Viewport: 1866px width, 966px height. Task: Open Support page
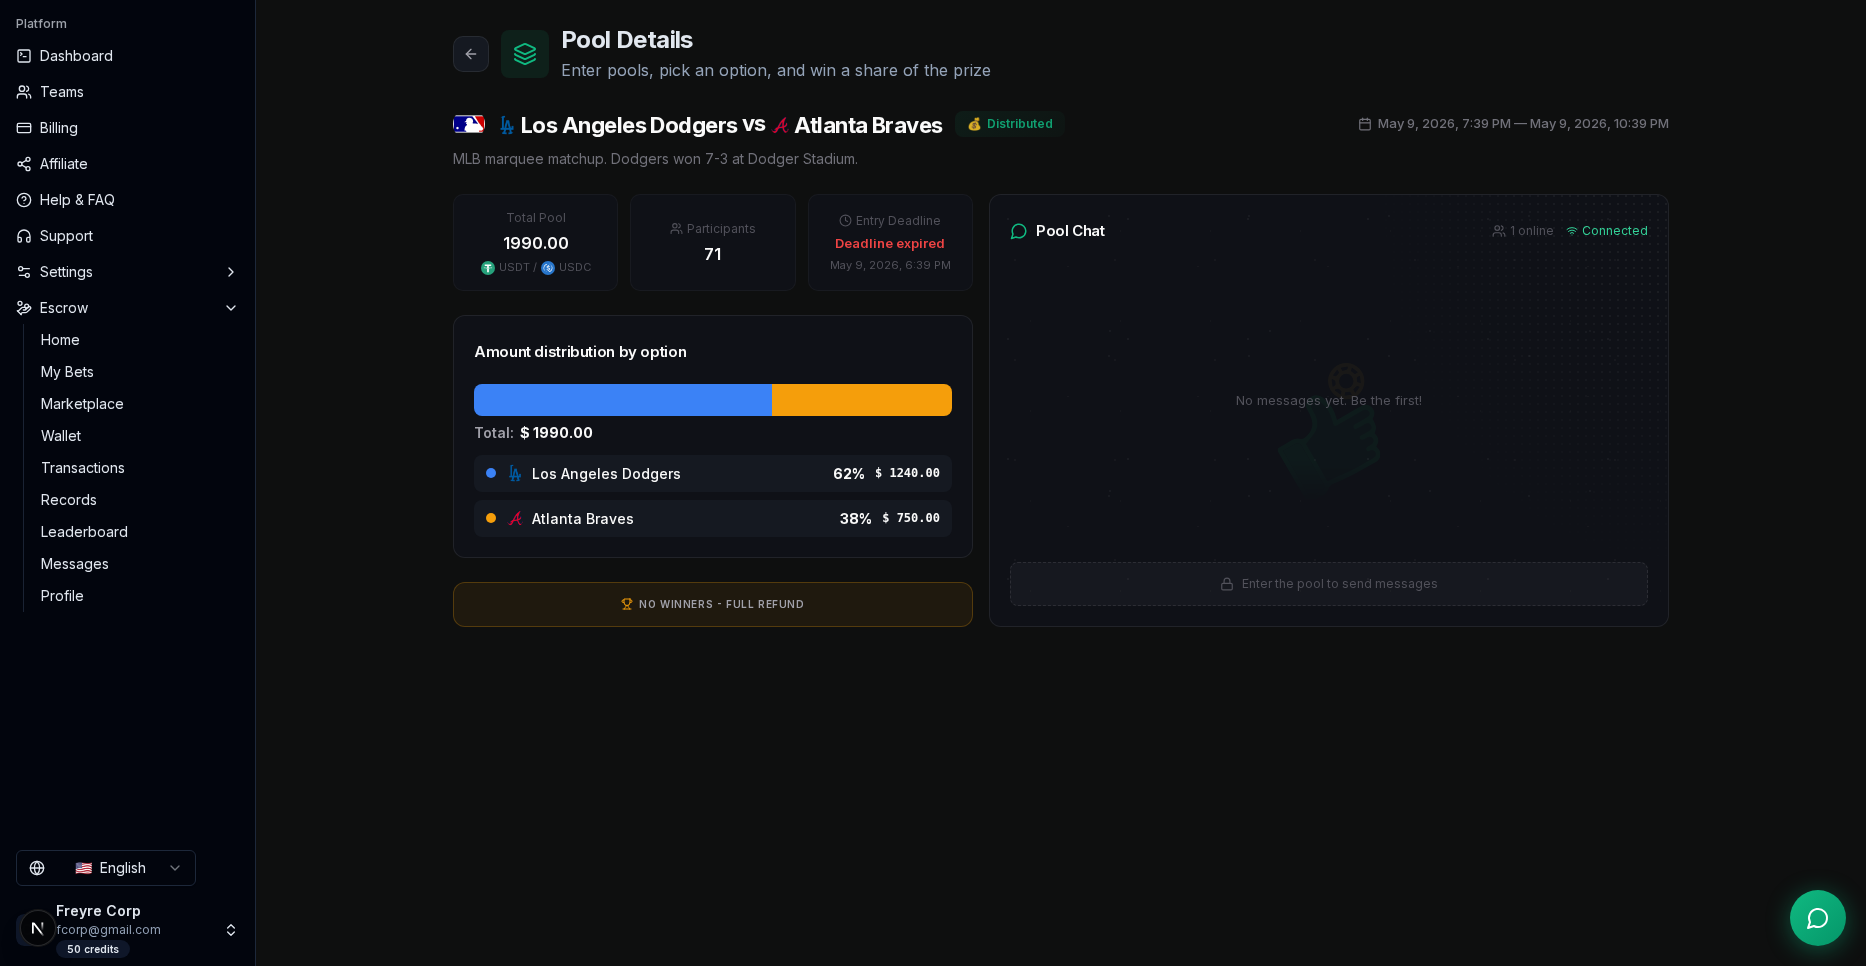128,236
